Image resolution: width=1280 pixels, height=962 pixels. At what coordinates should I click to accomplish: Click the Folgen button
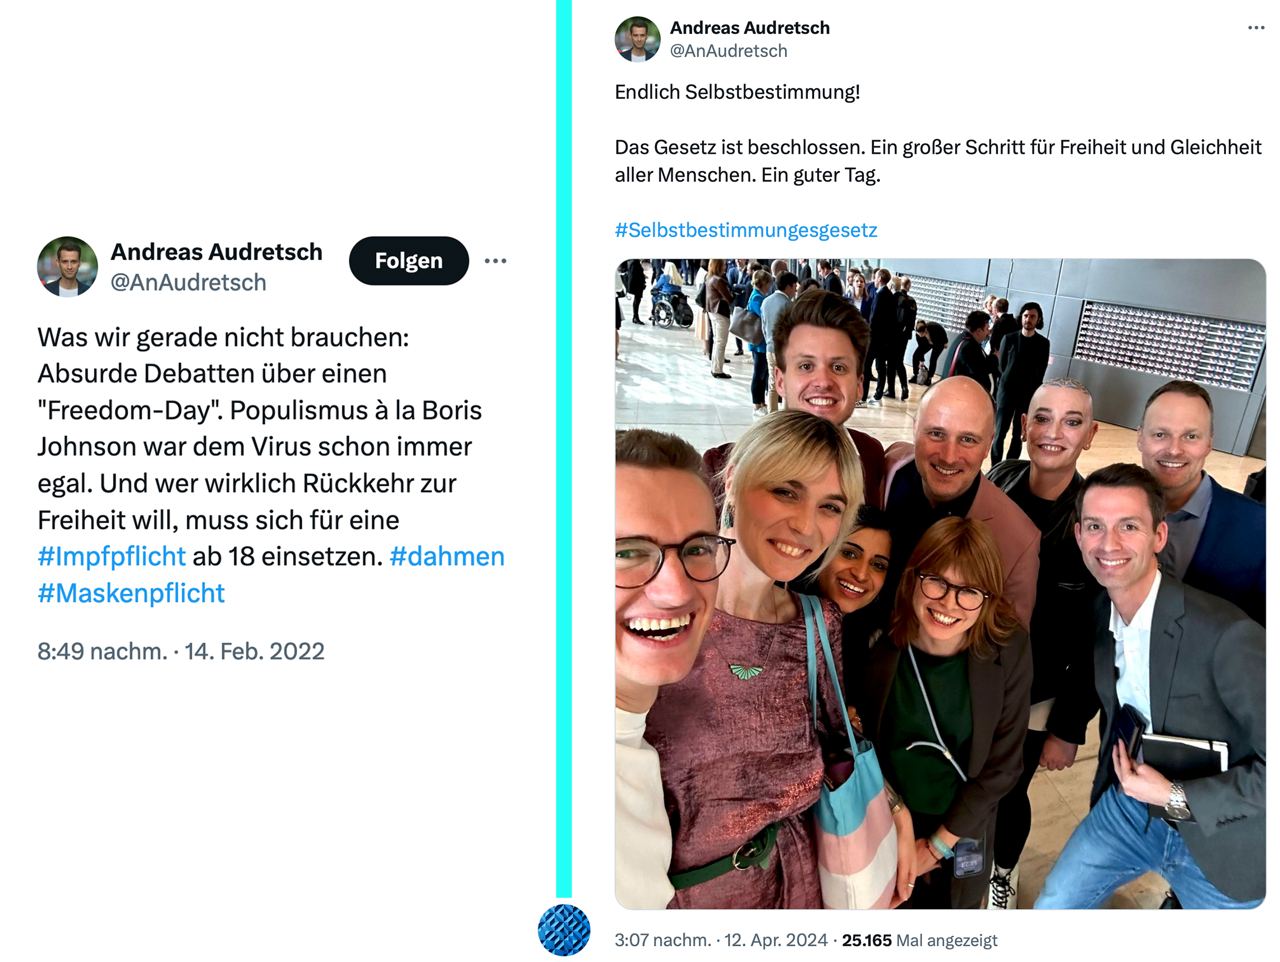tap(408, 261)
